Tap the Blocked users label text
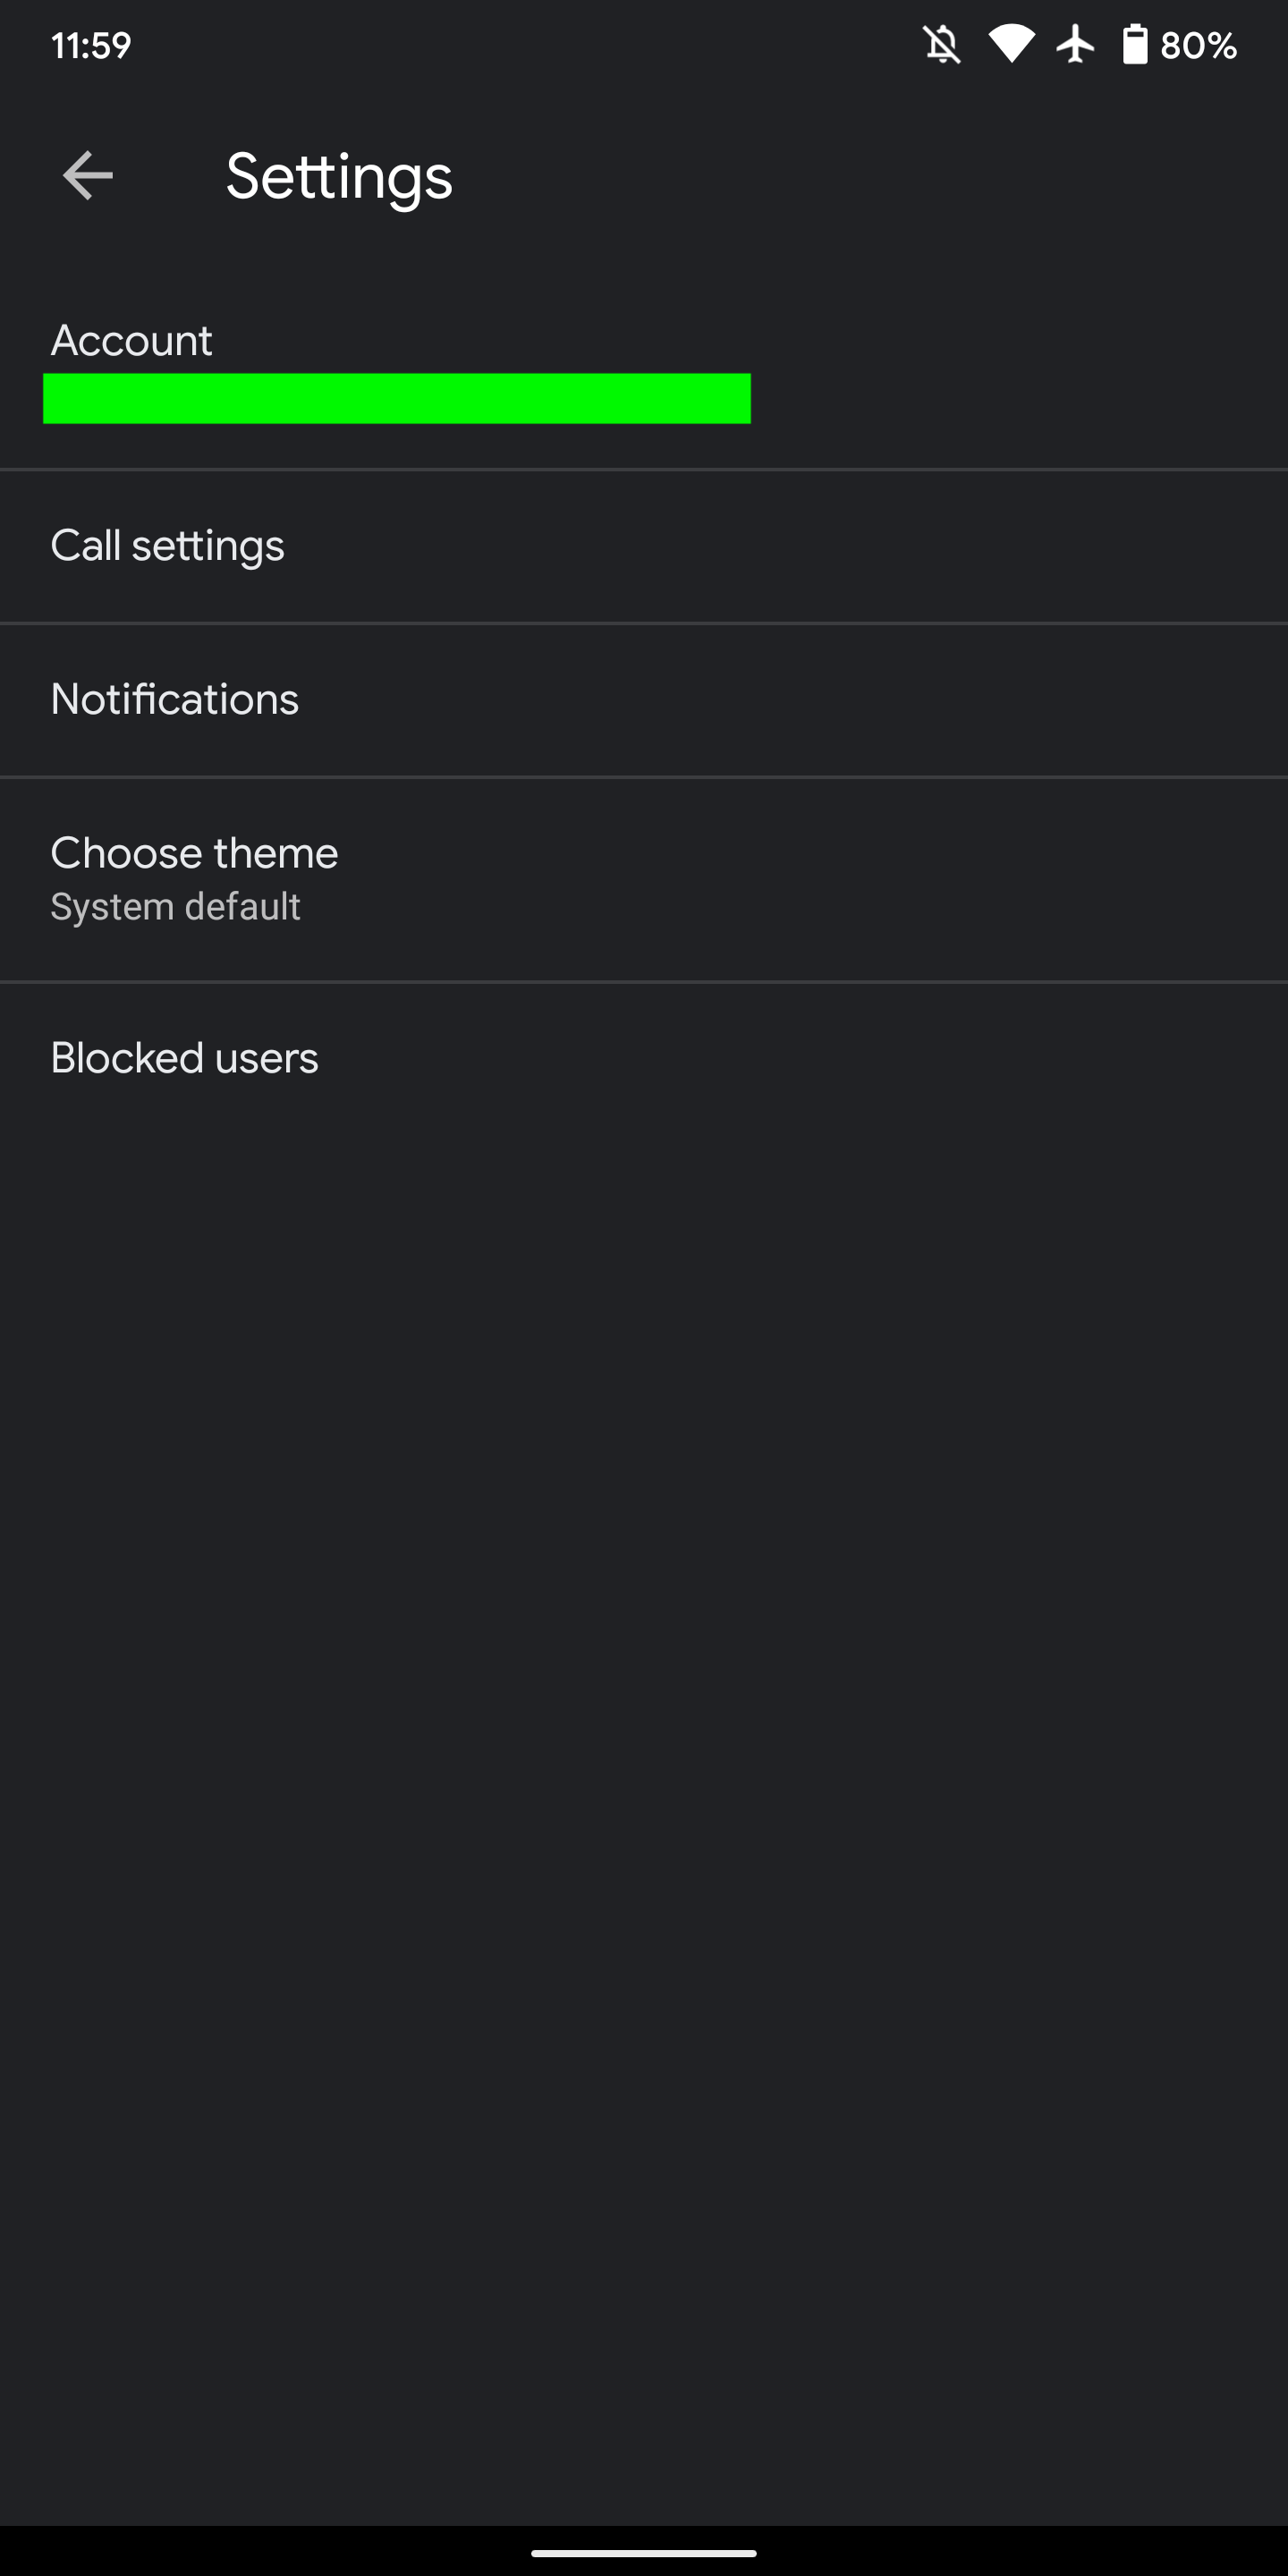The height and width of the screenshot is (2576, 1288). 184,1058
